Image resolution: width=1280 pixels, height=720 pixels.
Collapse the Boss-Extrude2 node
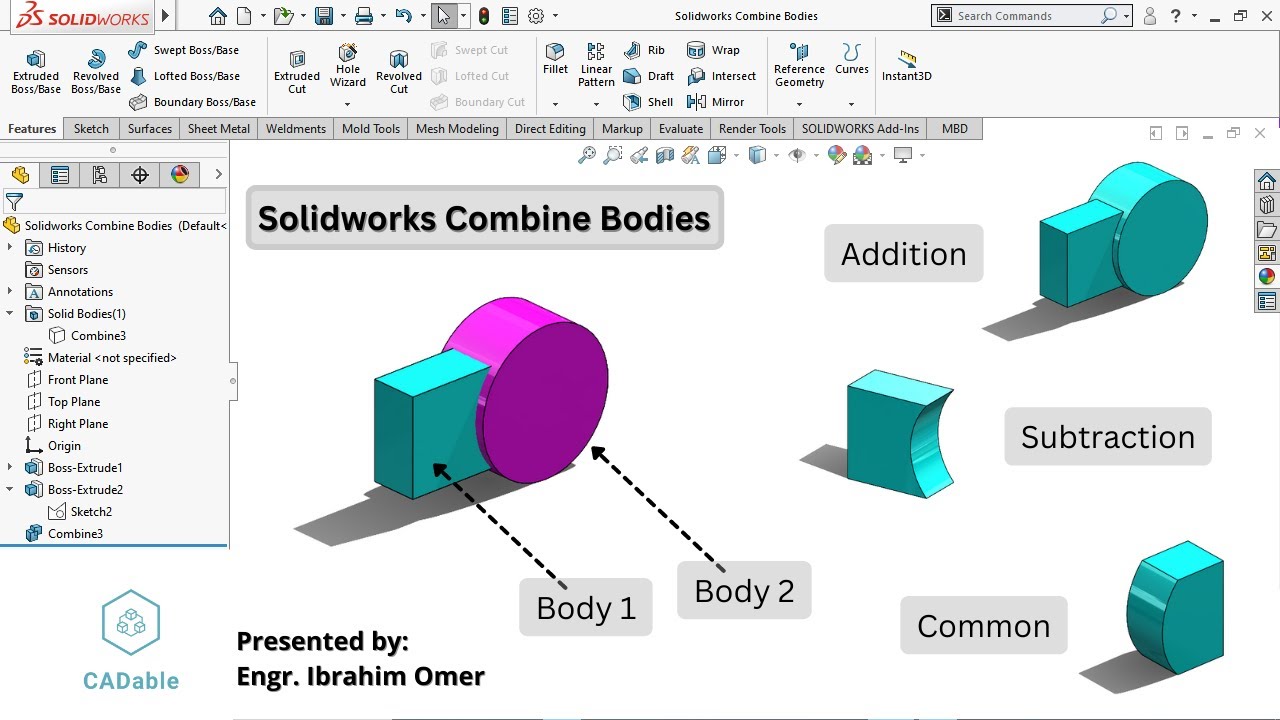pyautogui.click(x=10, y=489)
